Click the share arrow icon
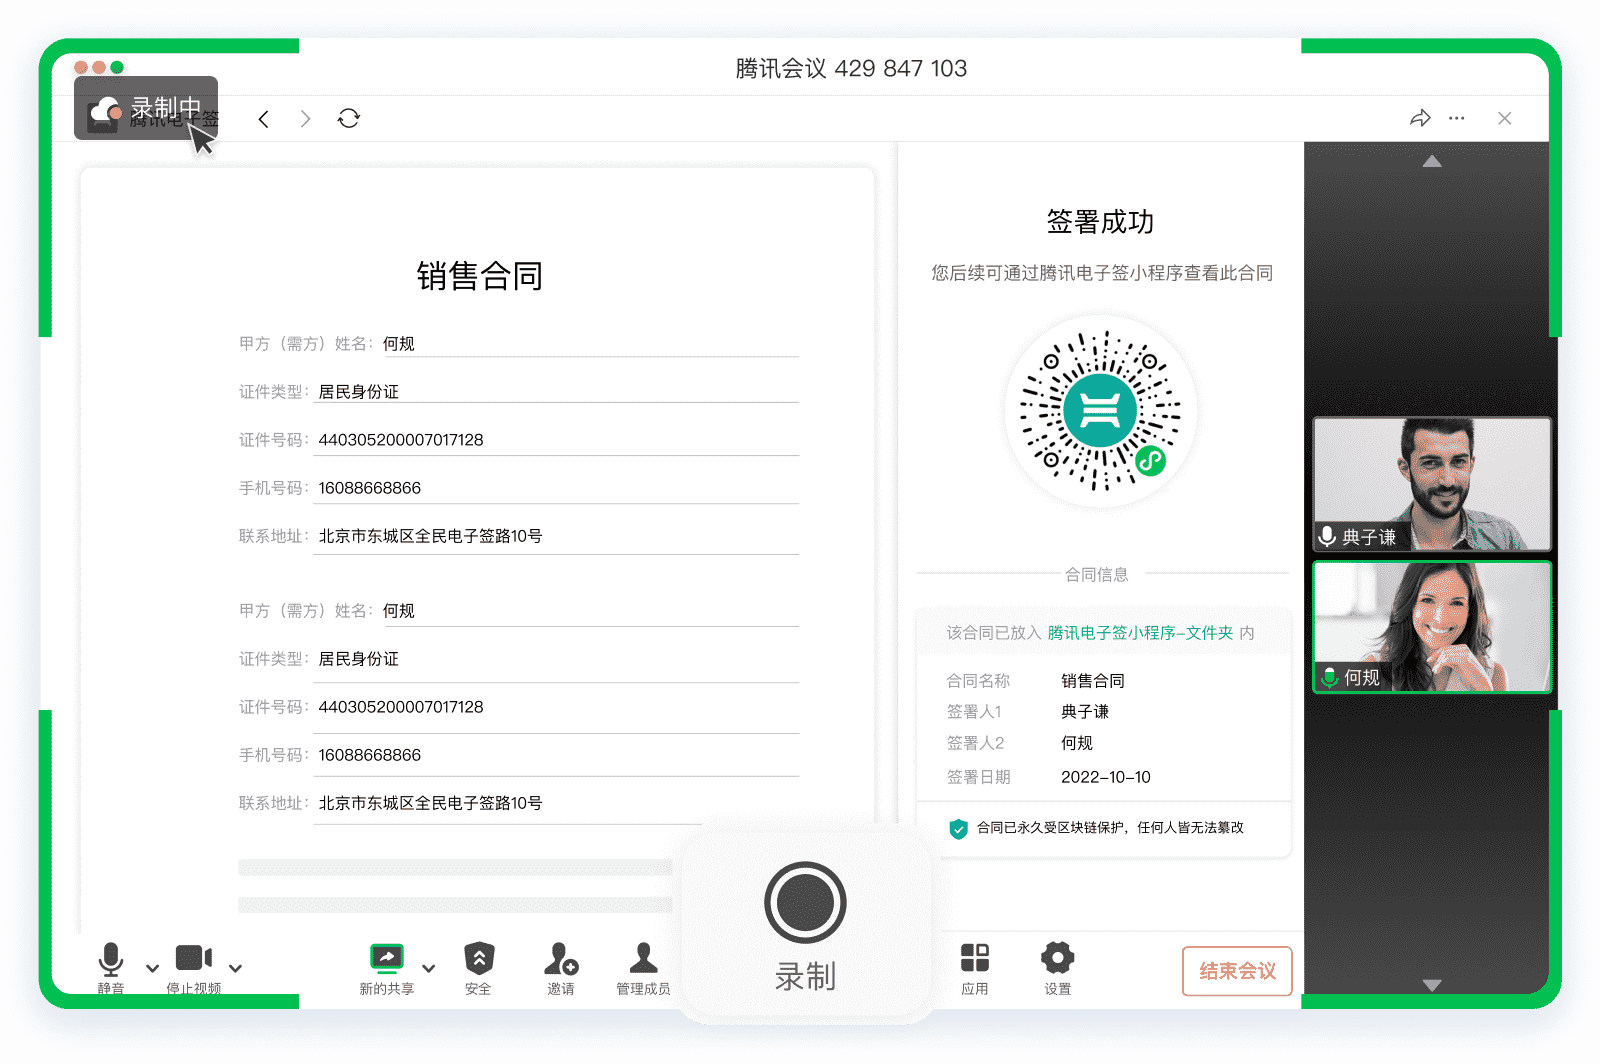Viewport: 1600px width, 1064px height. coord(1420,118)
